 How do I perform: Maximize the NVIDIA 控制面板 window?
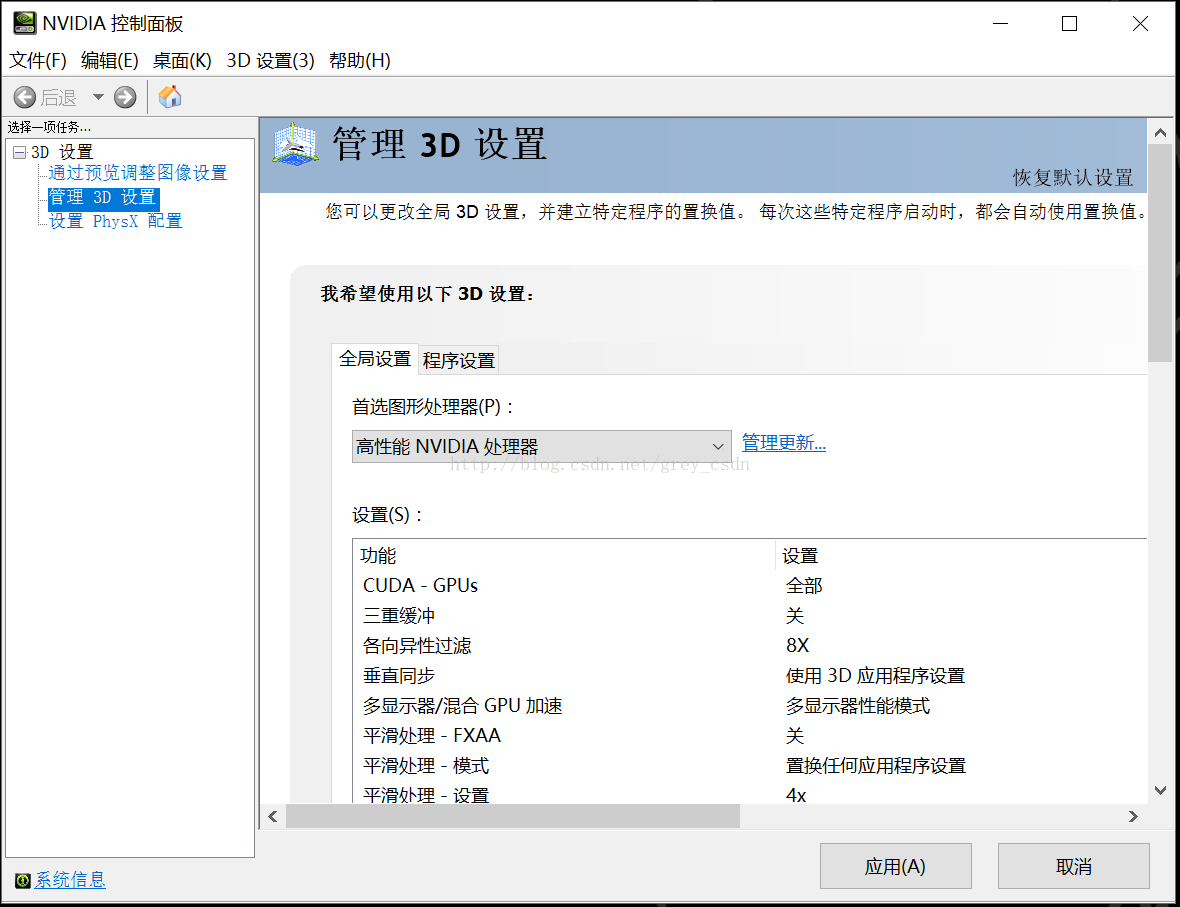(x=1069, y=23)
